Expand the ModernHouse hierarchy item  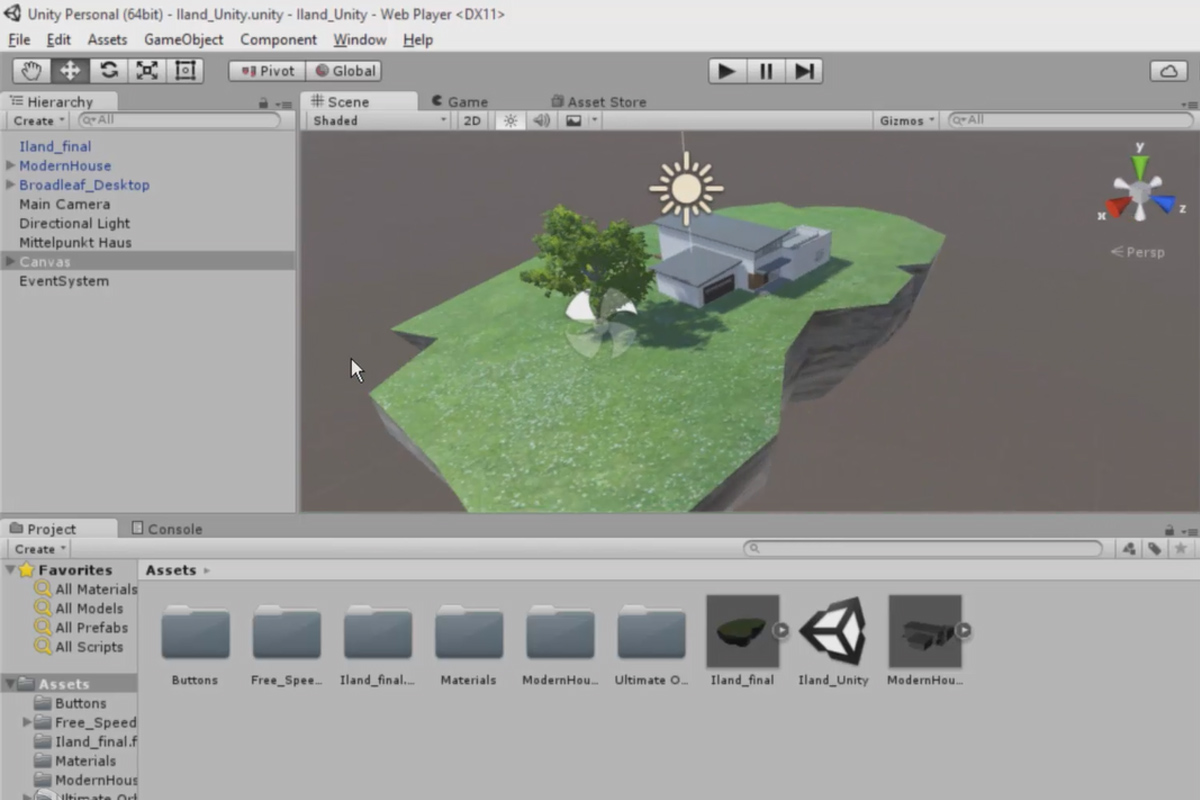pyautogui.click(x=9, y=165)
